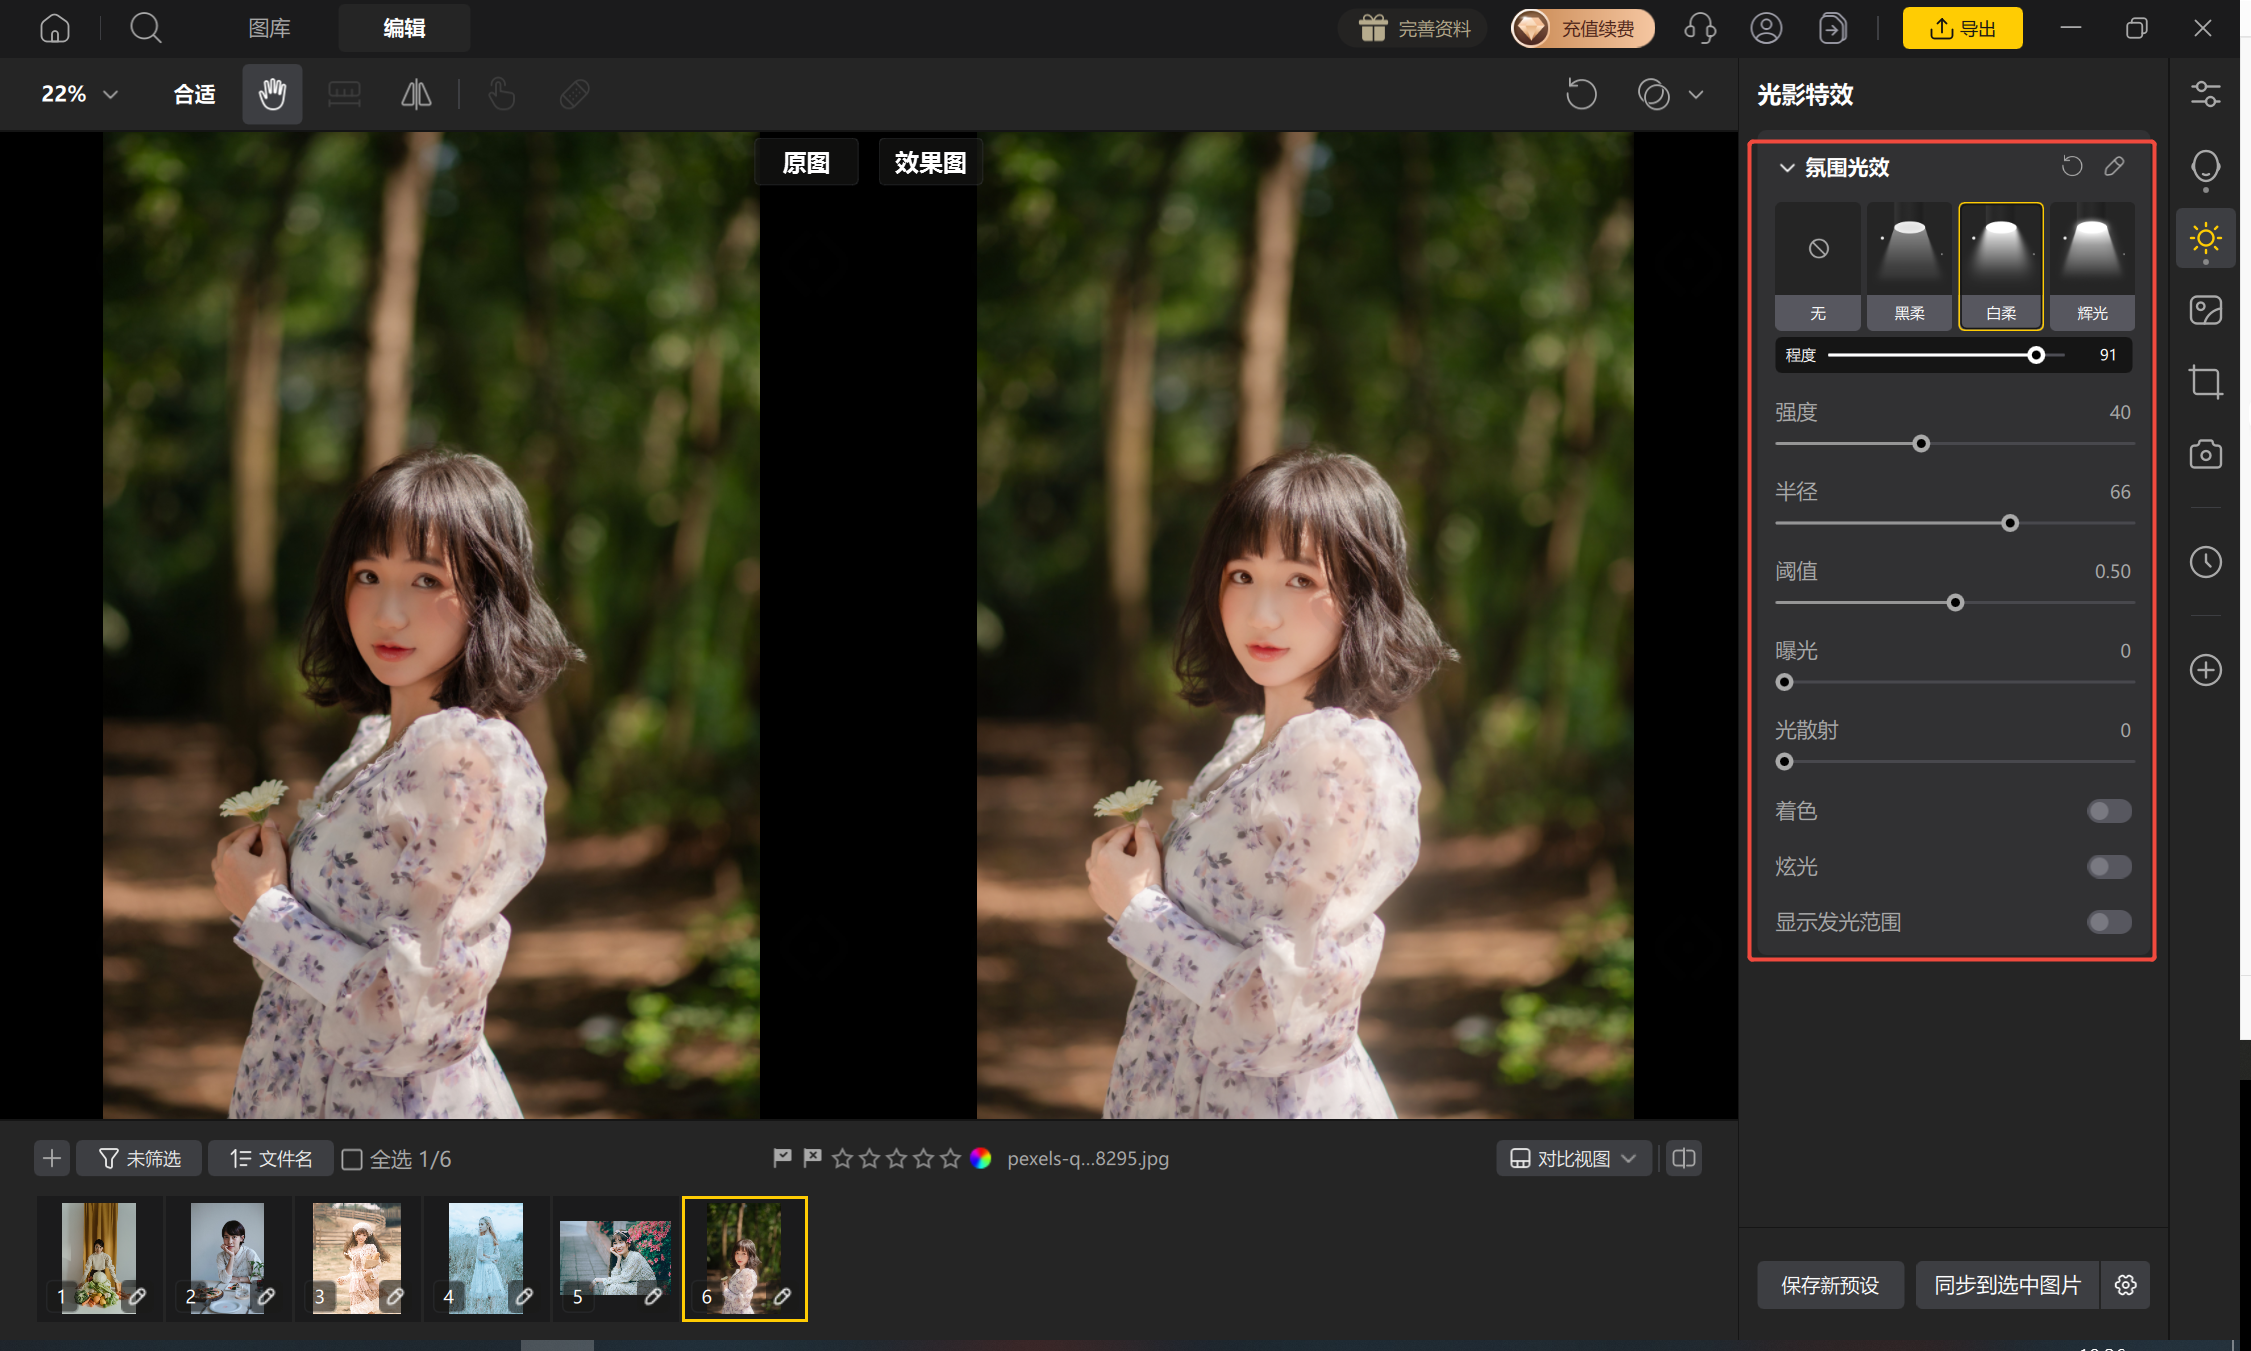Image resolution: width=2251 pixels, height=1351 pixels.
Task: Select the 辉光 light effect preset
Action: pyautogui.click(x=2092, y=266)
